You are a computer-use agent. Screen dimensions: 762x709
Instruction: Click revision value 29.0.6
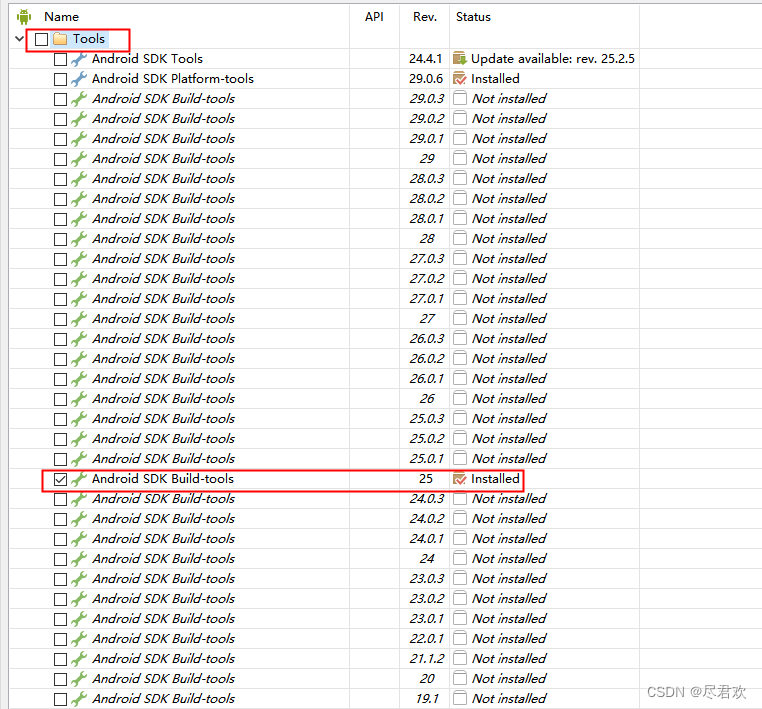pos(426,79)
